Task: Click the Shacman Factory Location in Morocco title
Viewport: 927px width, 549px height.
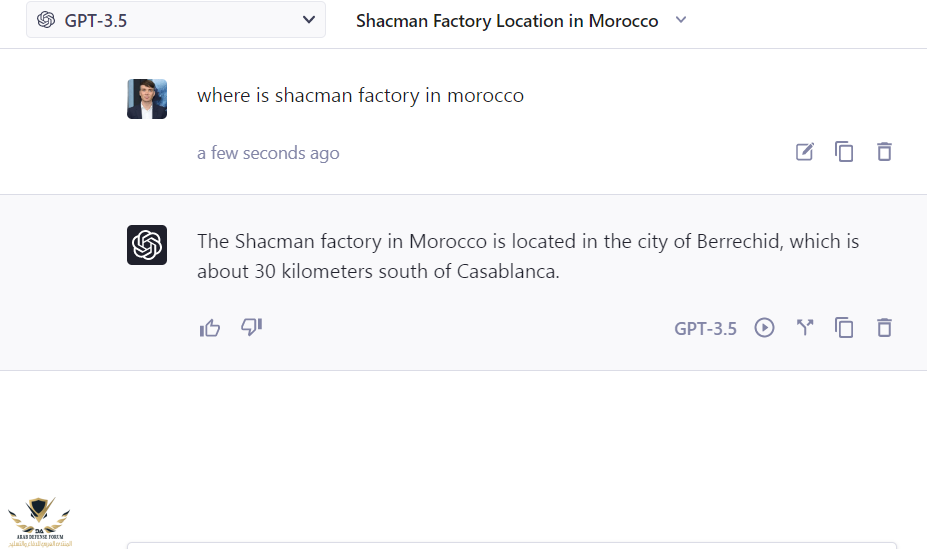Action: pyautogui.click(x=507, y=21)
